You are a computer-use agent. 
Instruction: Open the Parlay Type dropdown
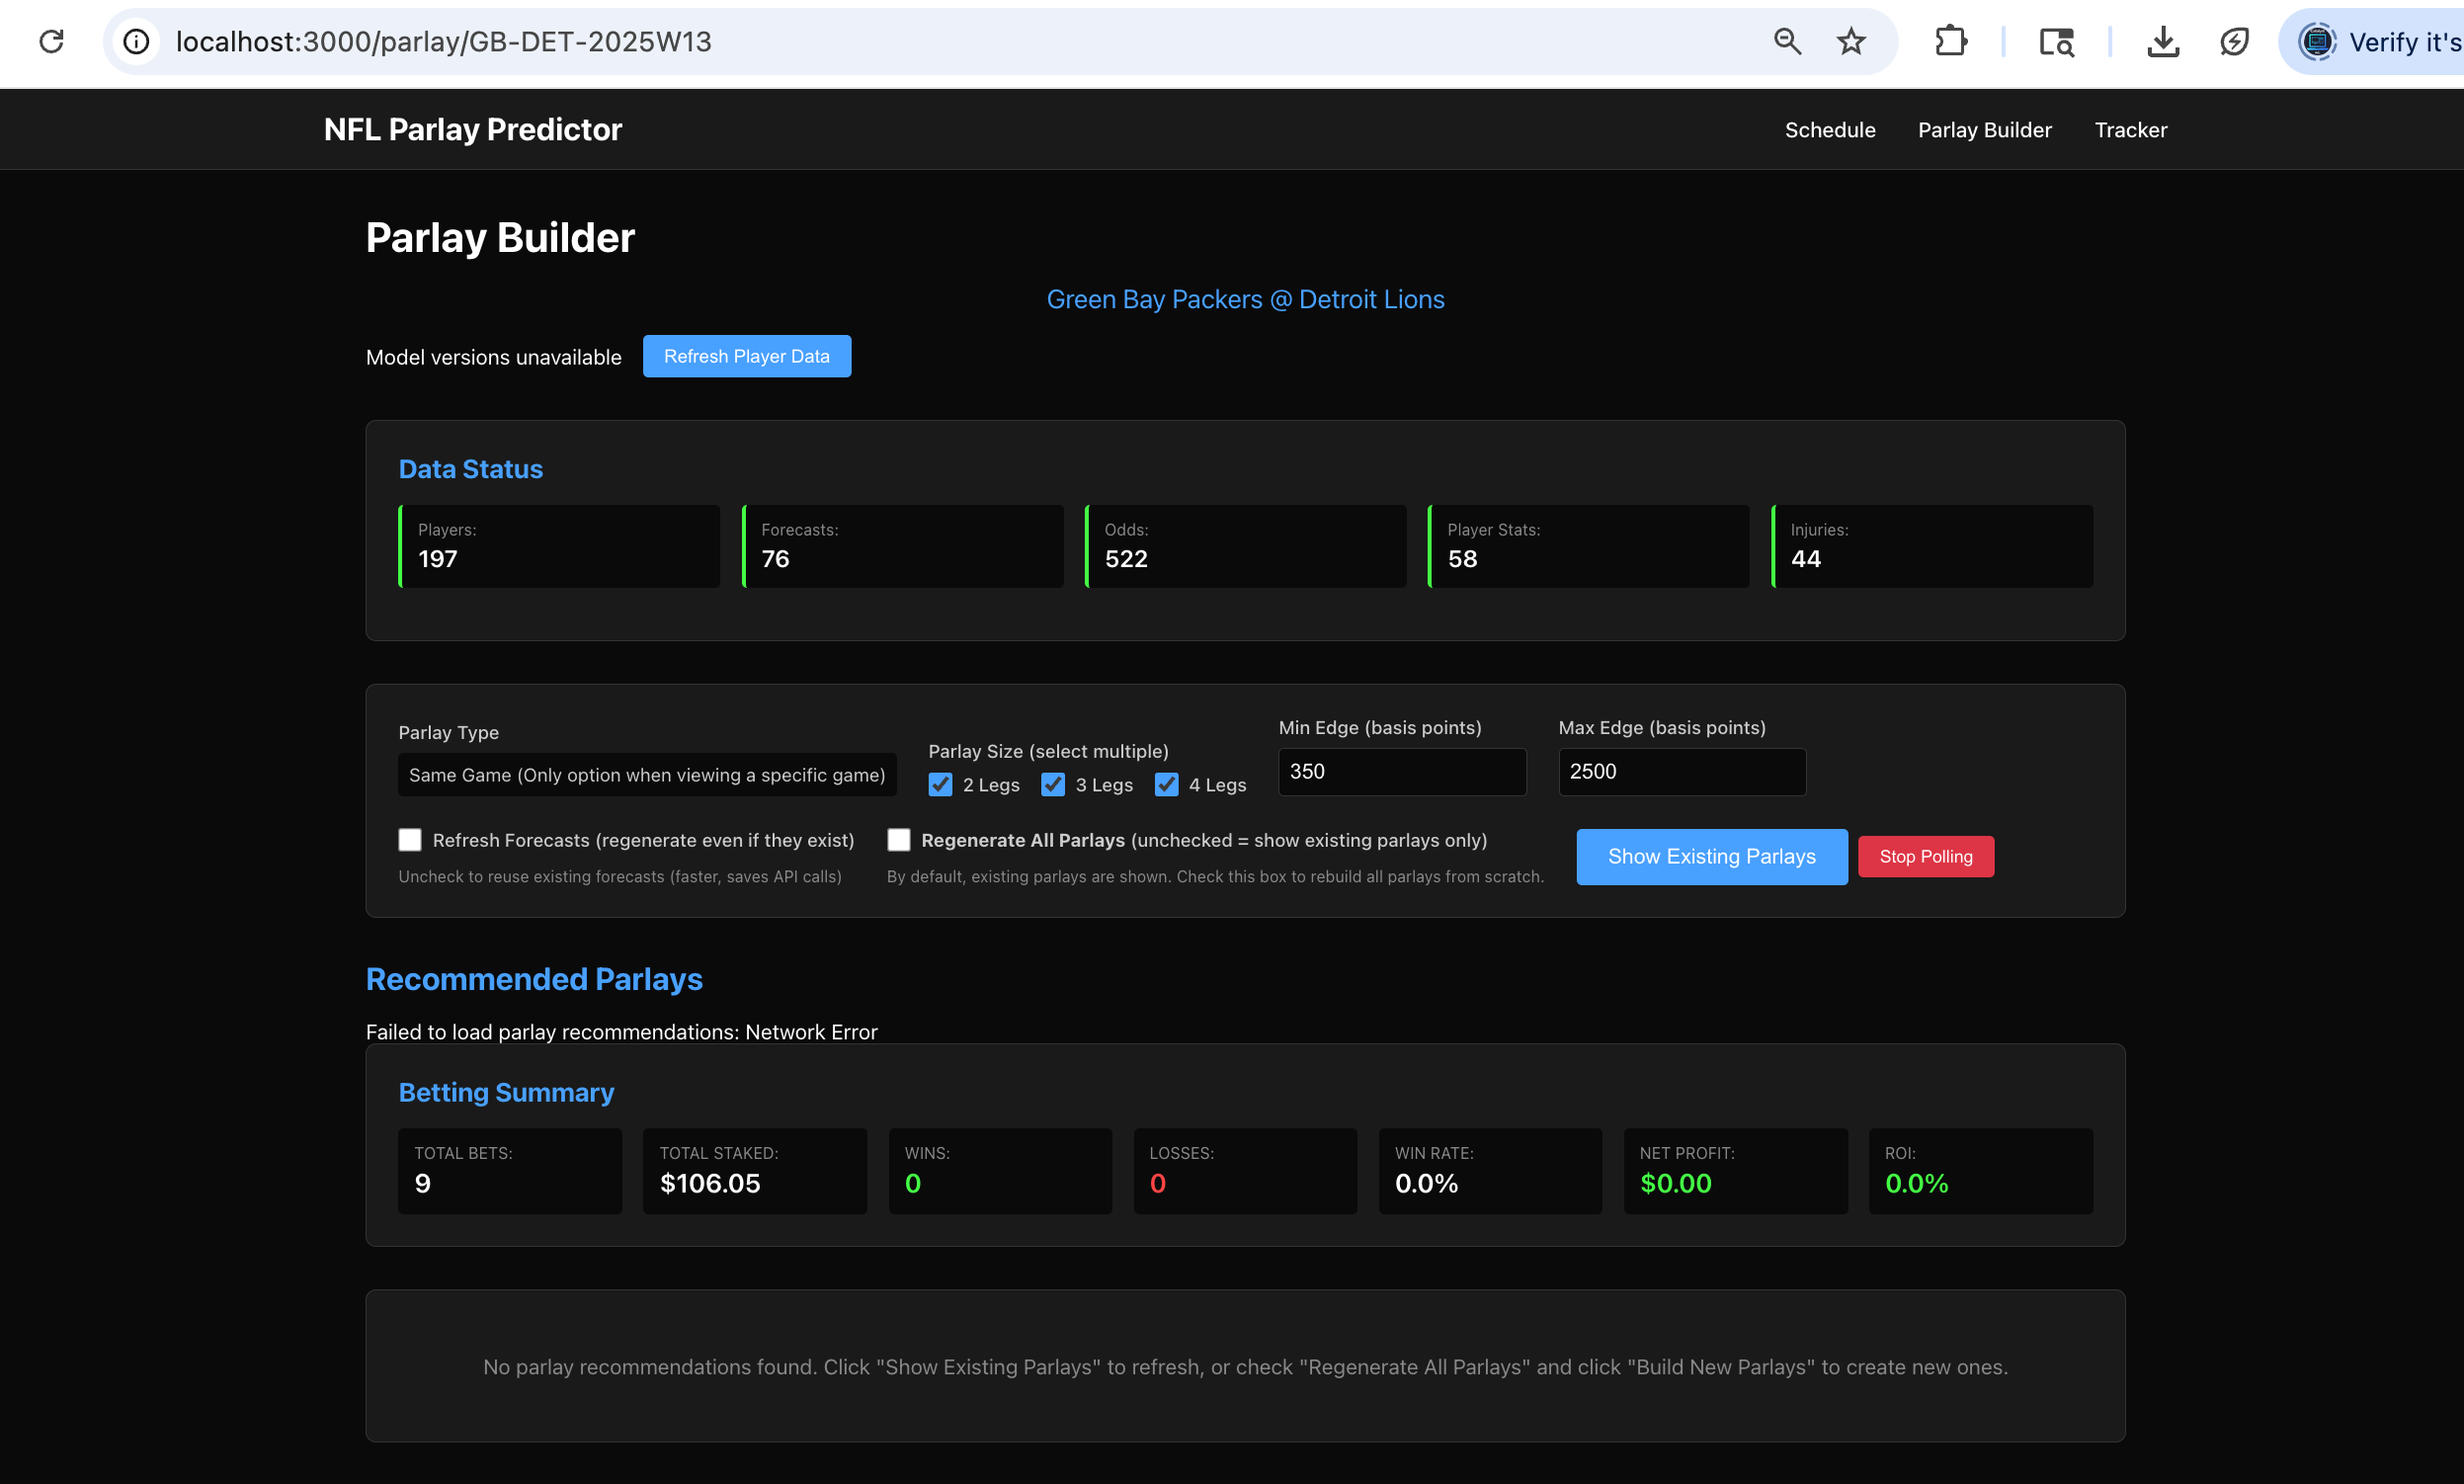(647, 775)
